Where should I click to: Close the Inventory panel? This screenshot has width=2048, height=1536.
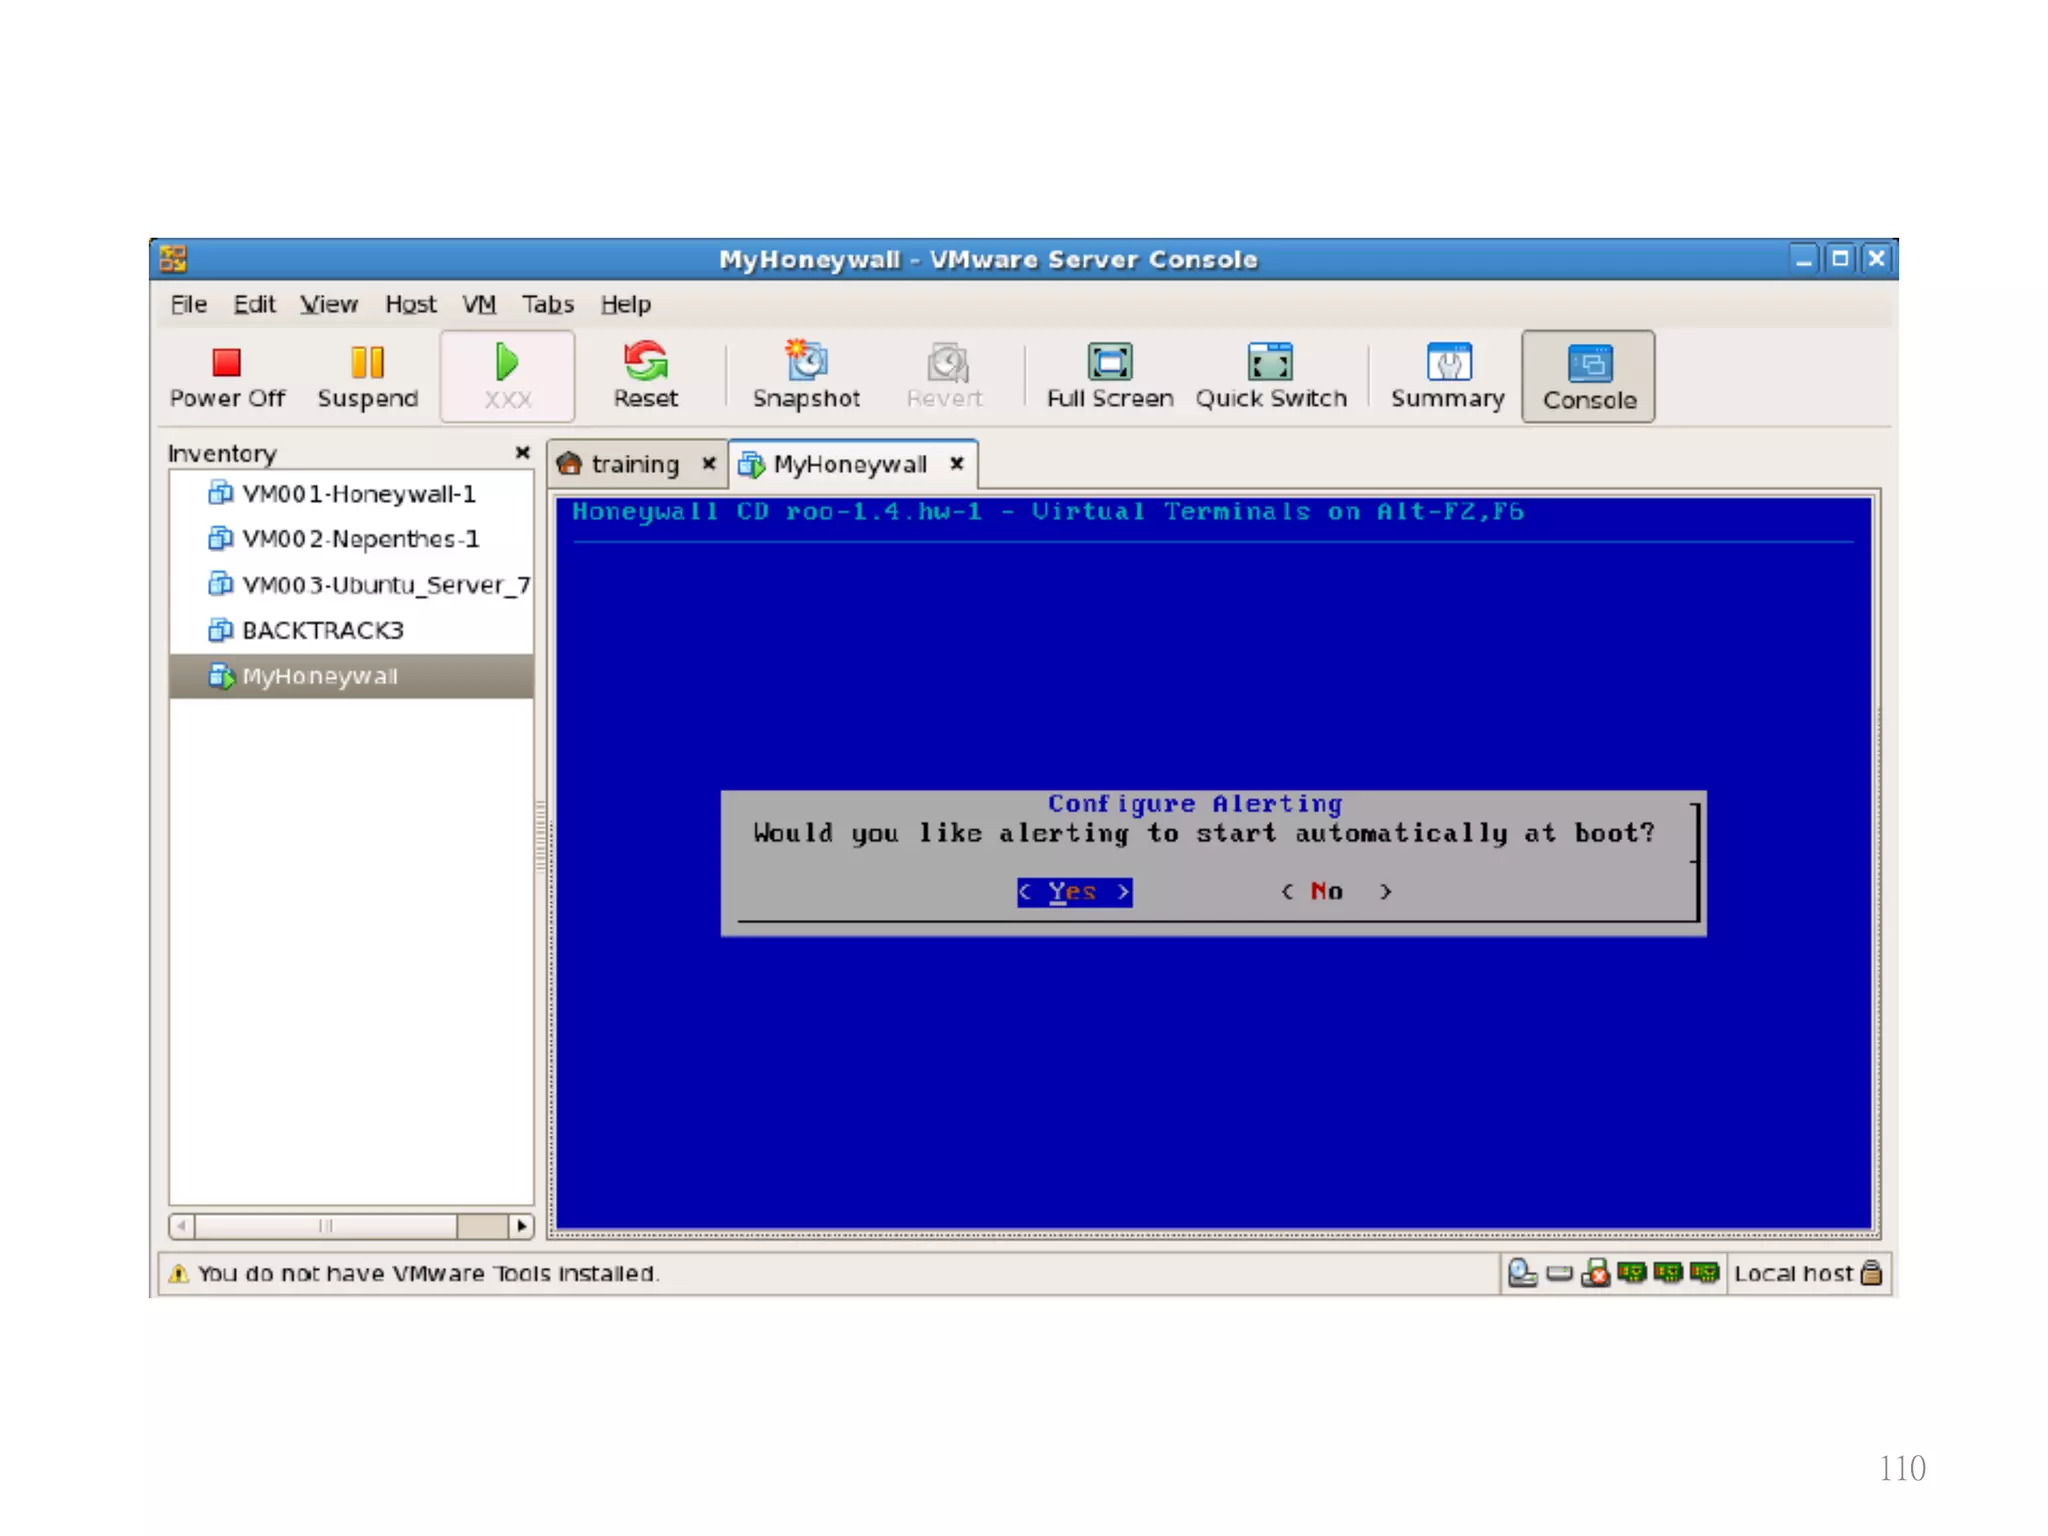coord(522,453)
